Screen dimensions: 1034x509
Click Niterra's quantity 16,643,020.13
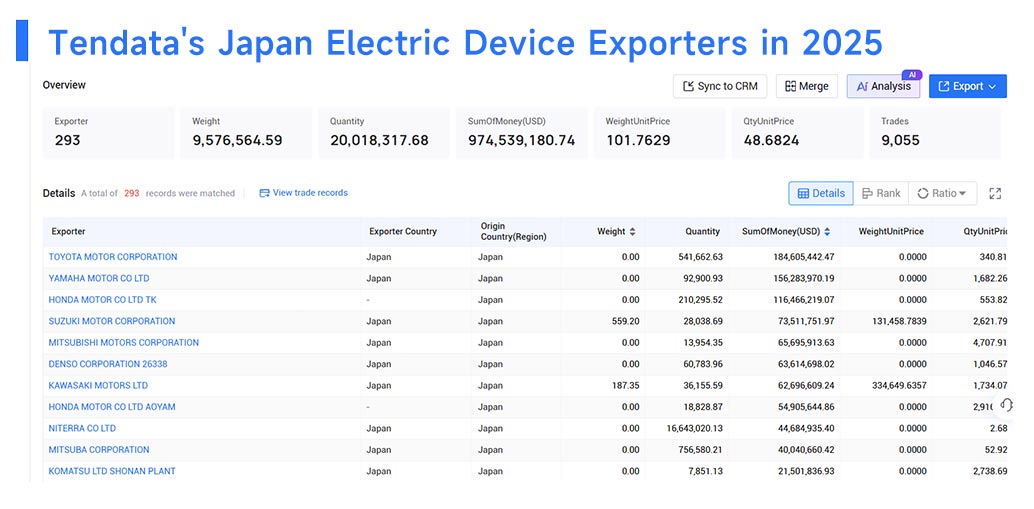click(694, 429)
